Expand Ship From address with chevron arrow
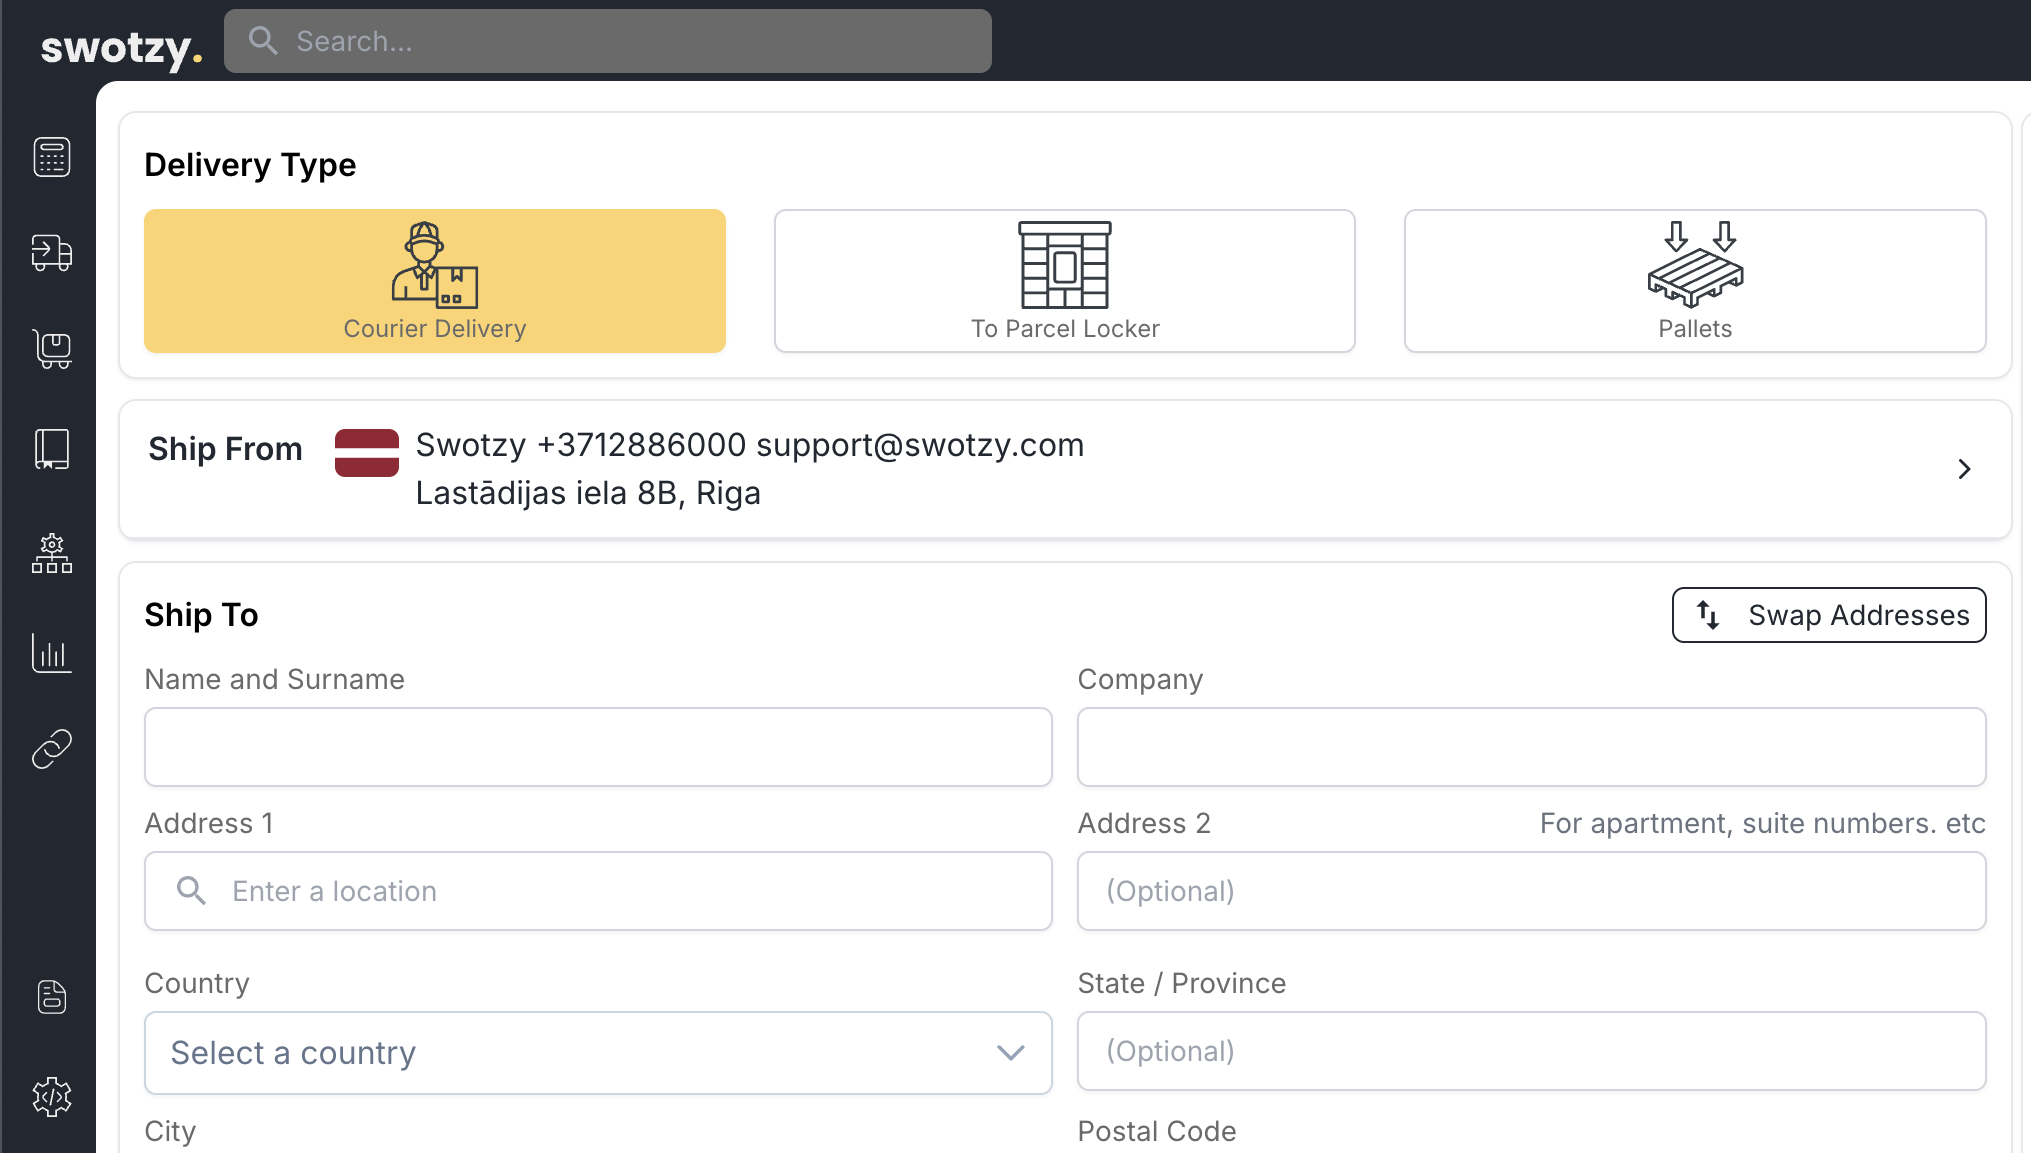The height and width of the screenshot is (1153, 2031). tap(1964, 469)
